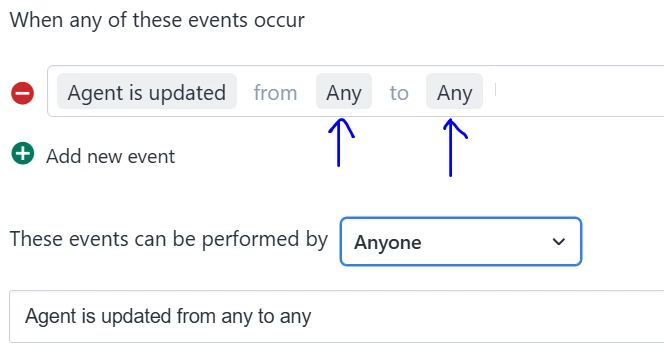
Task: Click "These events can be performed by" label
Action: pos(169,239)
